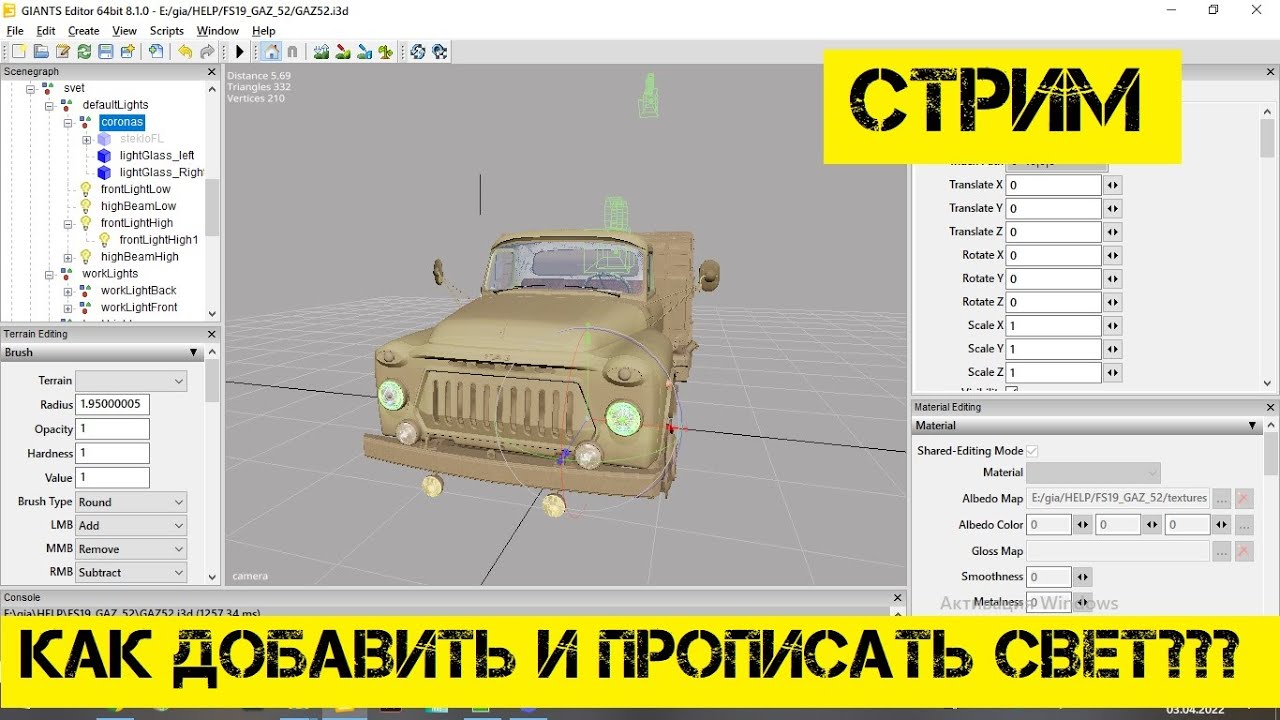Click the Undo arrow icon
1280x720 pixels.
[185, 52]
